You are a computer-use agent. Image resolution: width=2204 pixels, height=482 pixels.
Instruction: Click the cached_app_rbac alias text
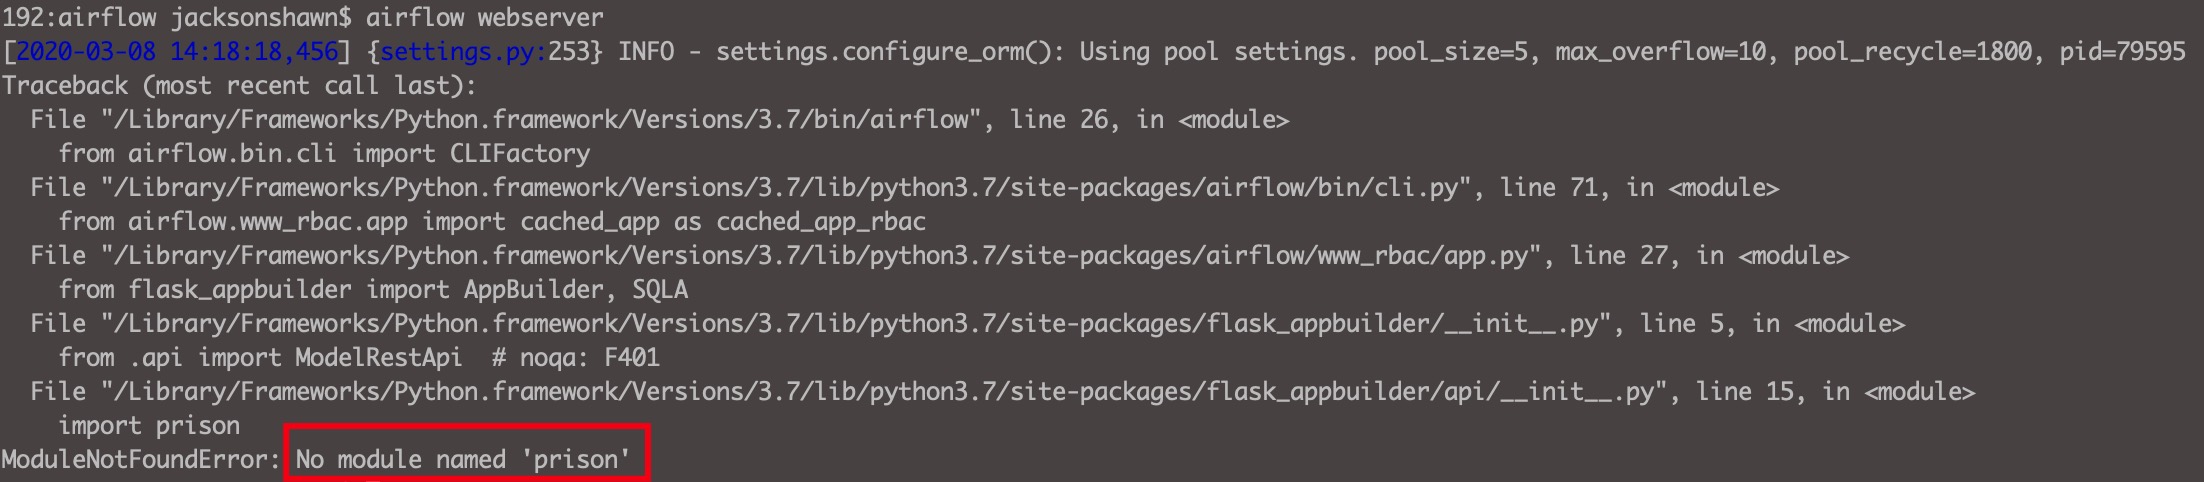pyautogui.click(x=820, y=221)
